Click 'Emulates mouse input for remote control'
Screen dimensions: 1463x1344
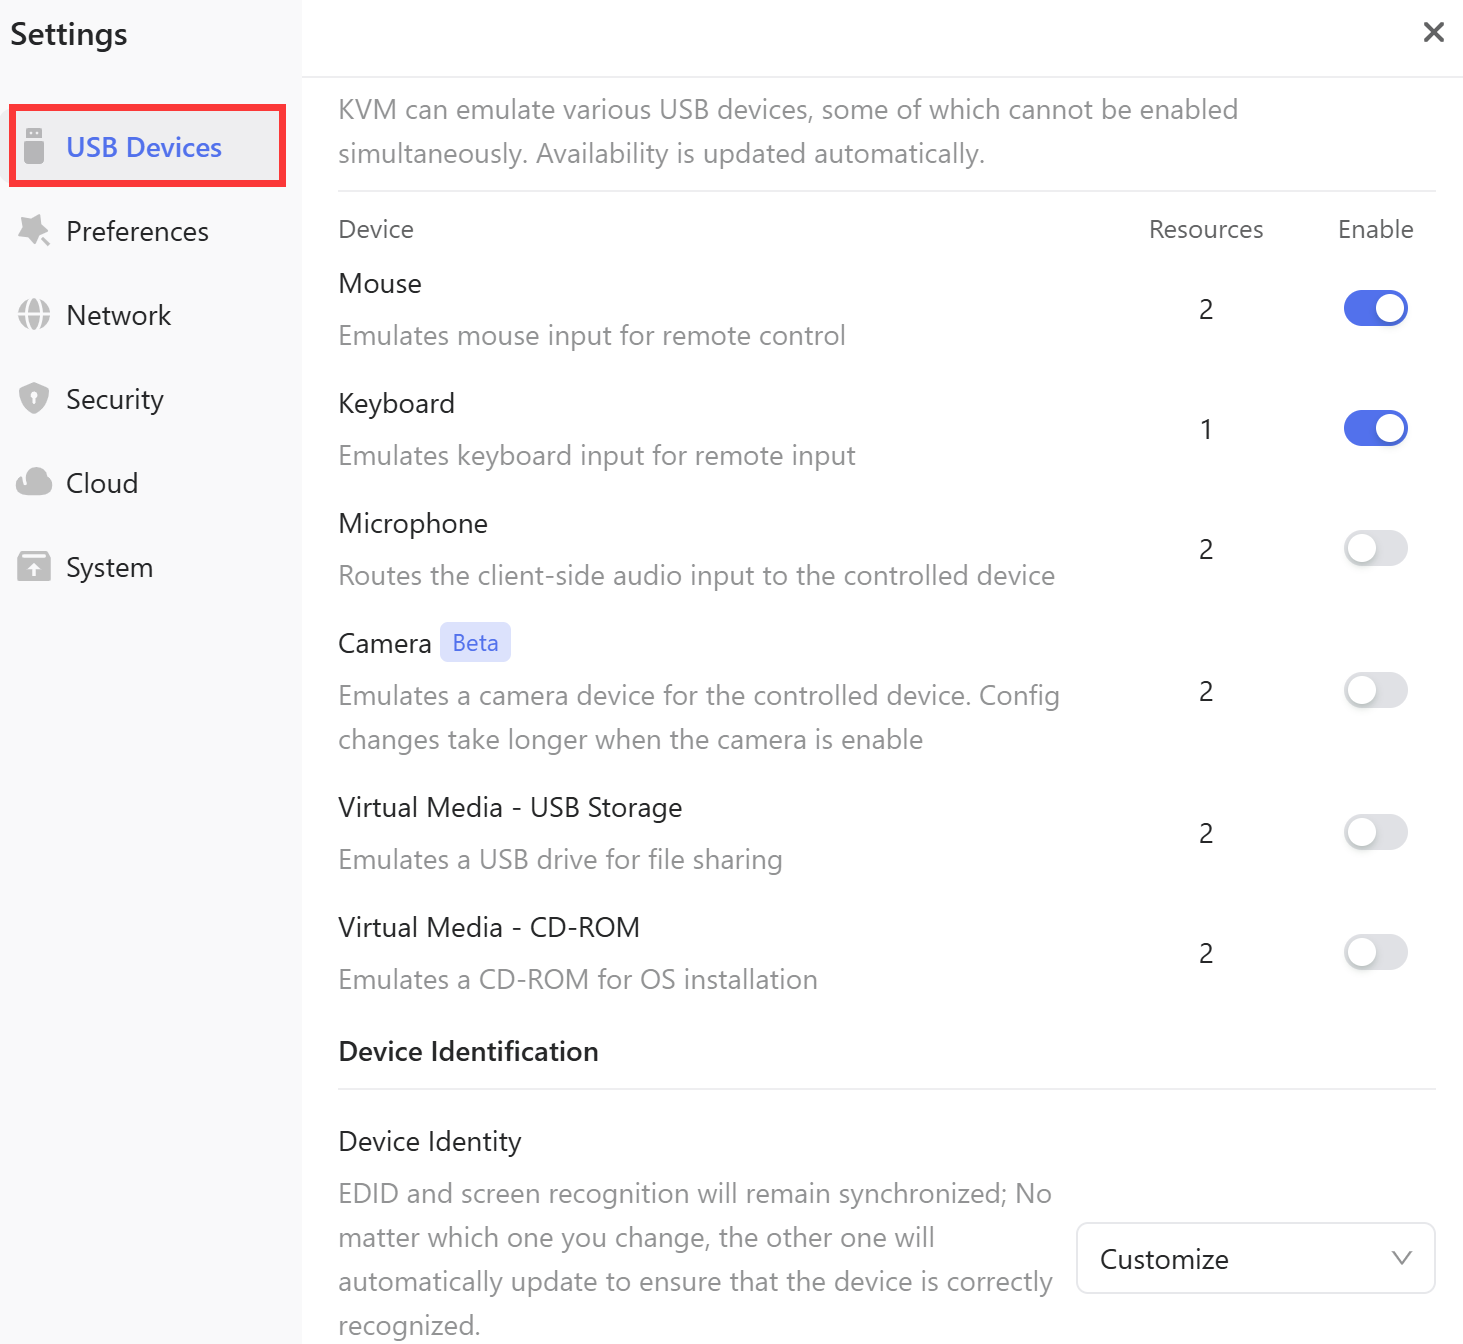click(x=592, y=335)
